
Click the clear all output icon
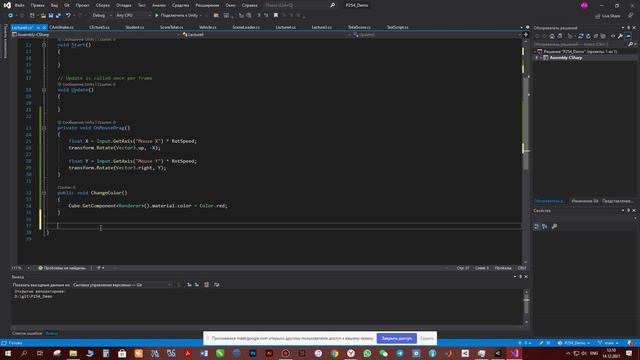[x=207, y=284]
